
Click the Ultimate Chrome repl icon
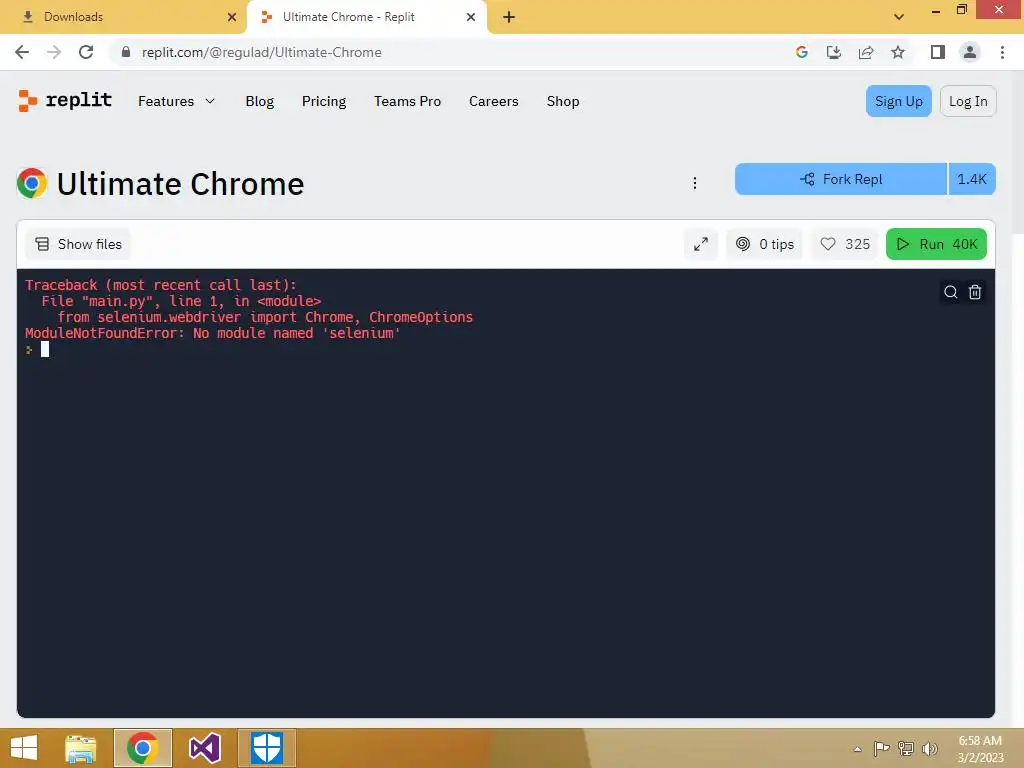tap(32, 183)
